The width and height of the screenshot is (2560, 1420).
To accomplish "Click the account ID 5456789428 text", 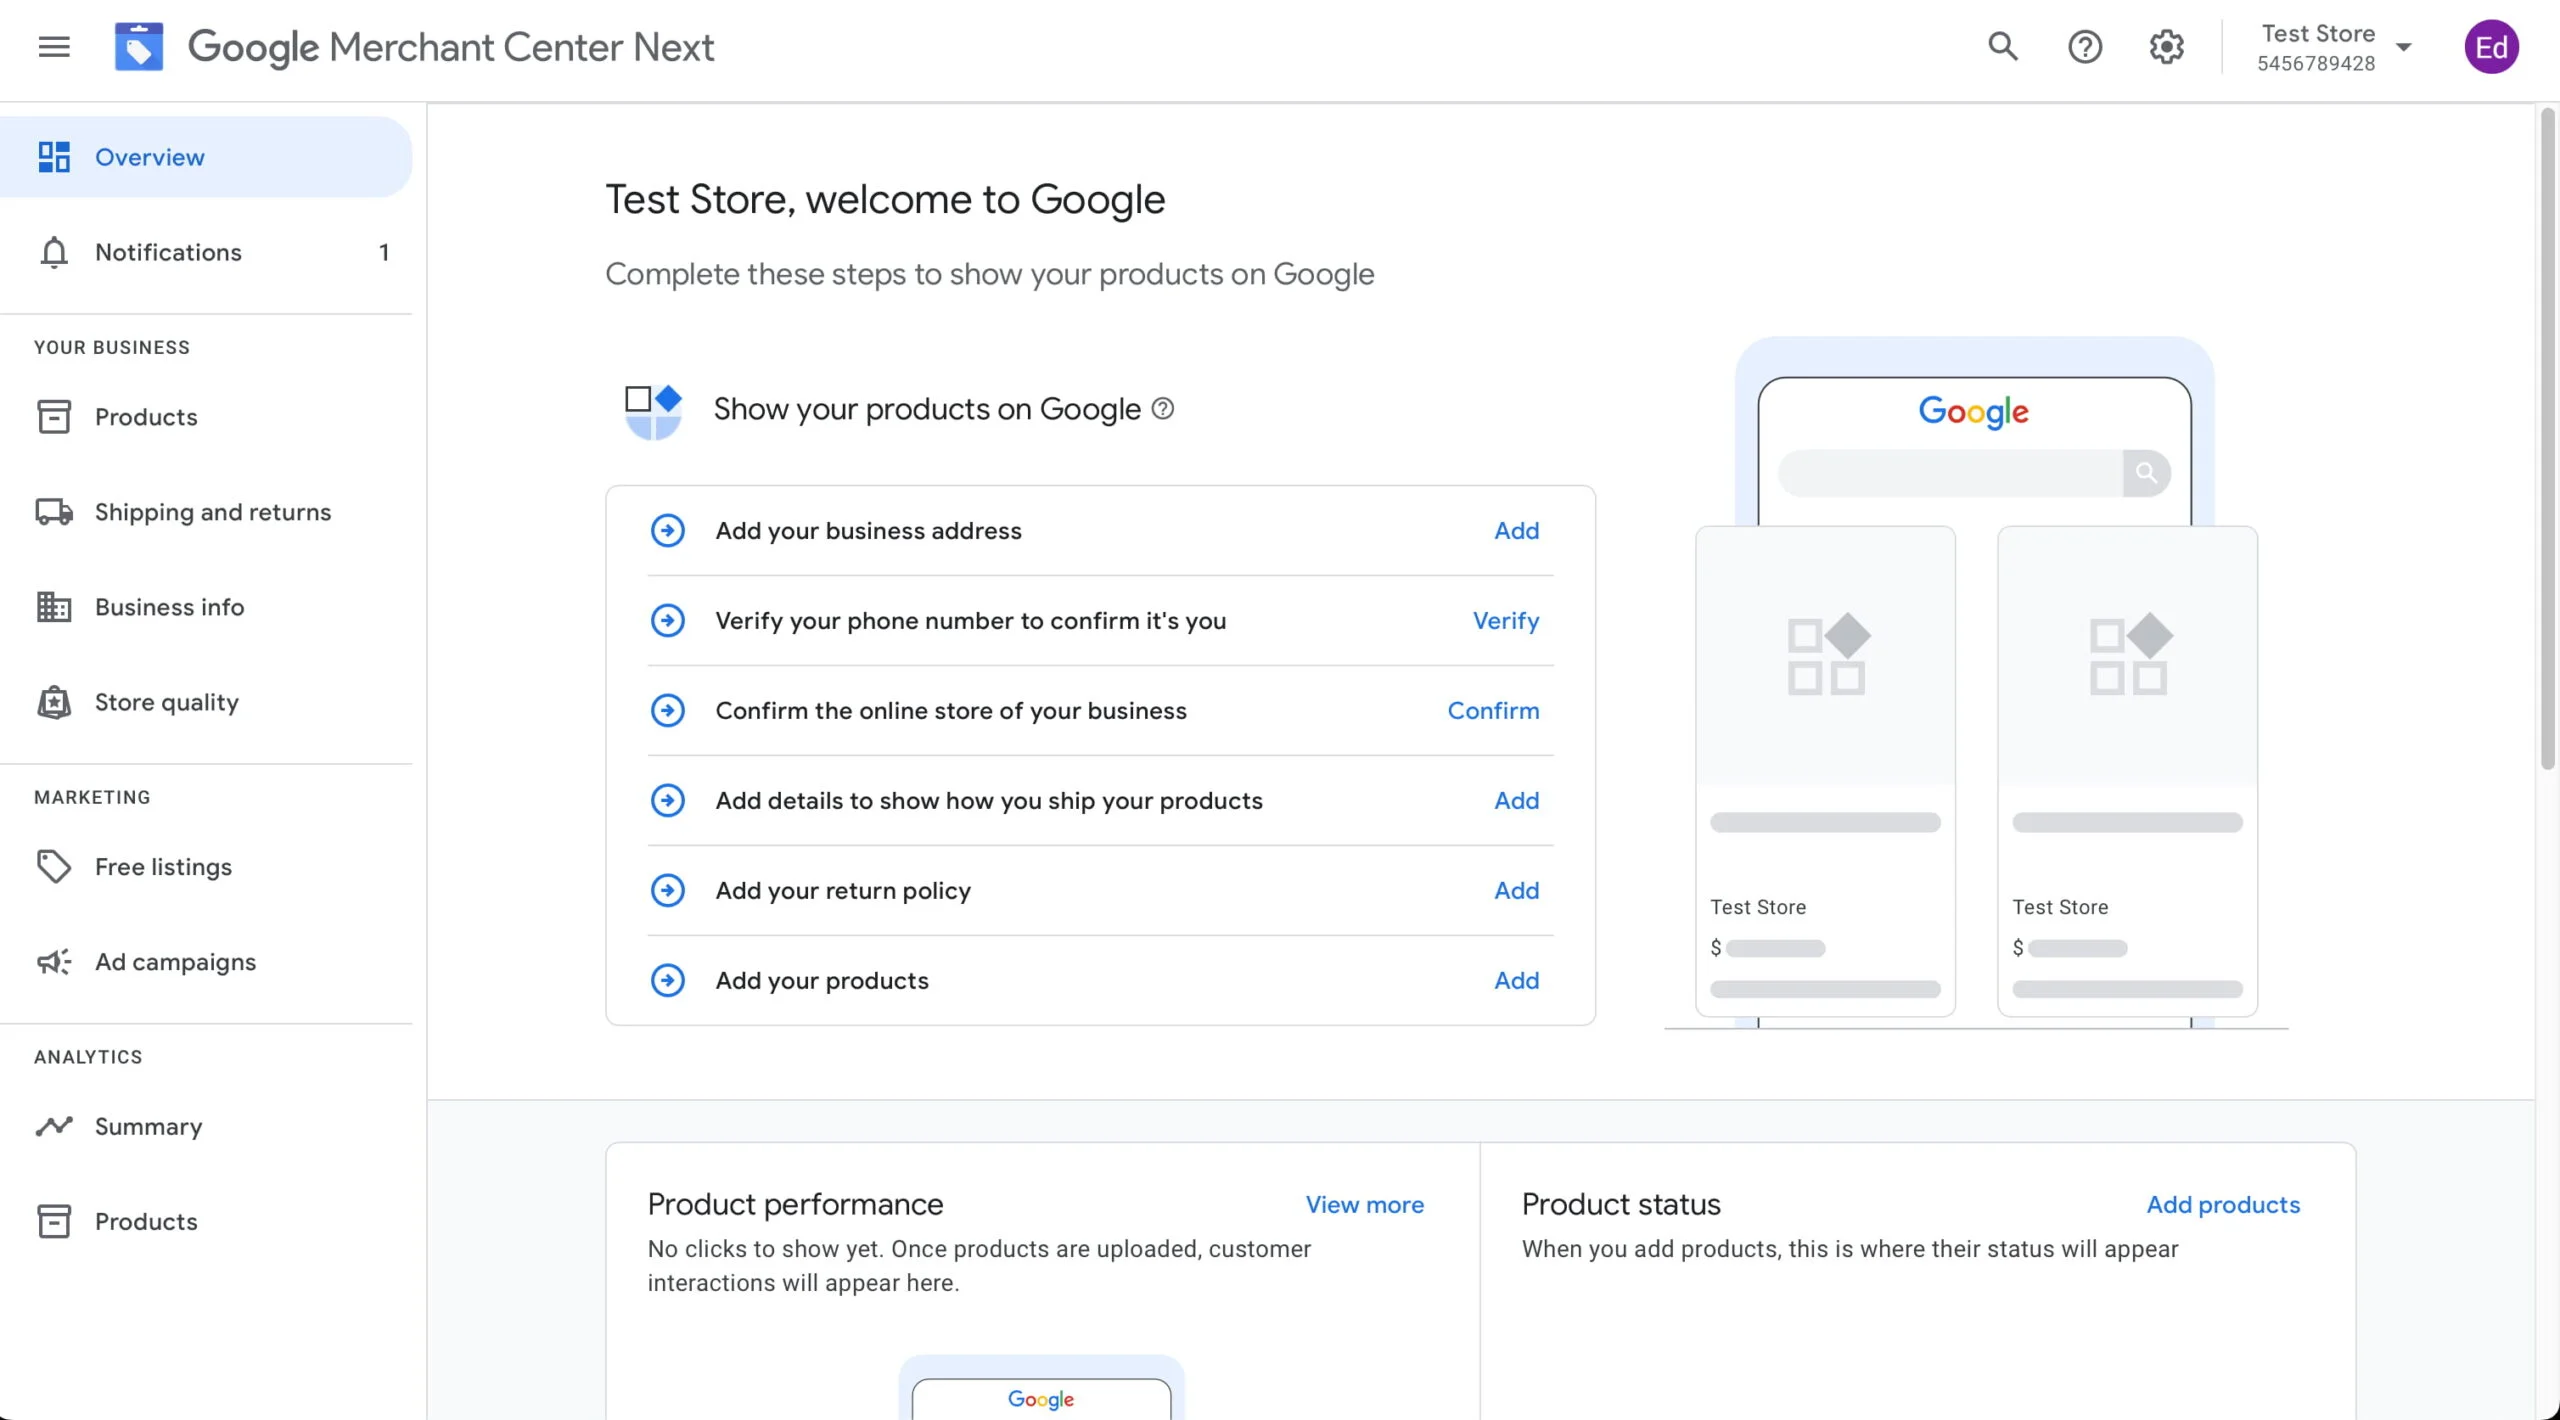I will pos(2316,63).
